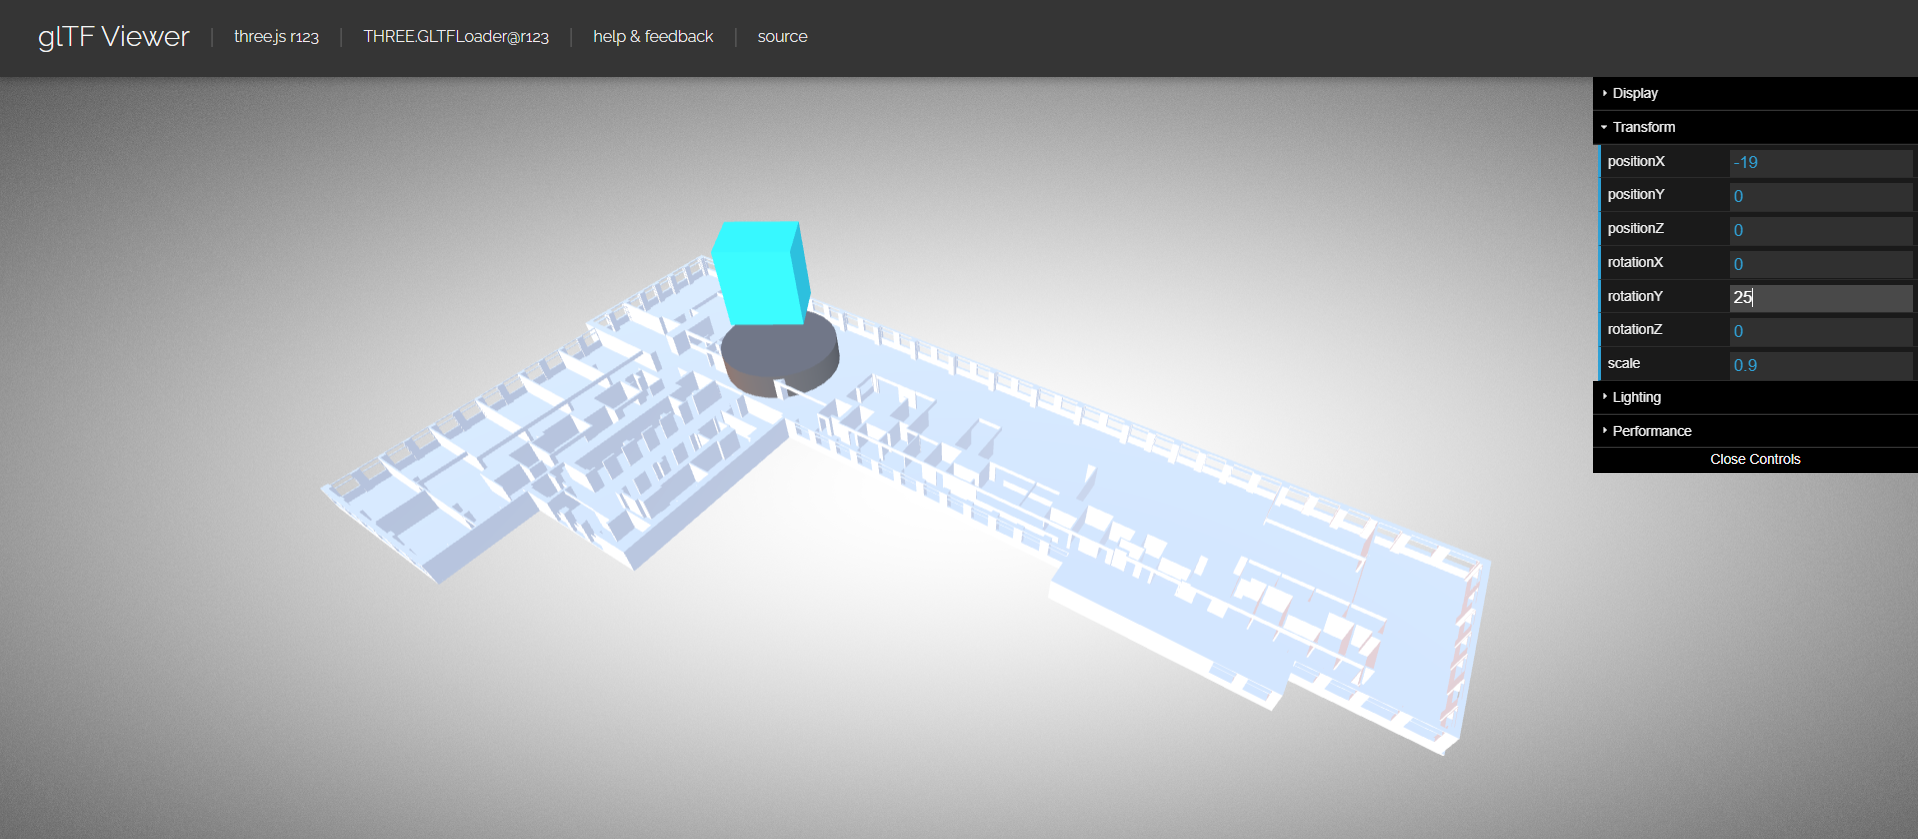Screen dimensions: 1918x839
Task: Expand the Display folder
Action: [x=1755, y=93]
